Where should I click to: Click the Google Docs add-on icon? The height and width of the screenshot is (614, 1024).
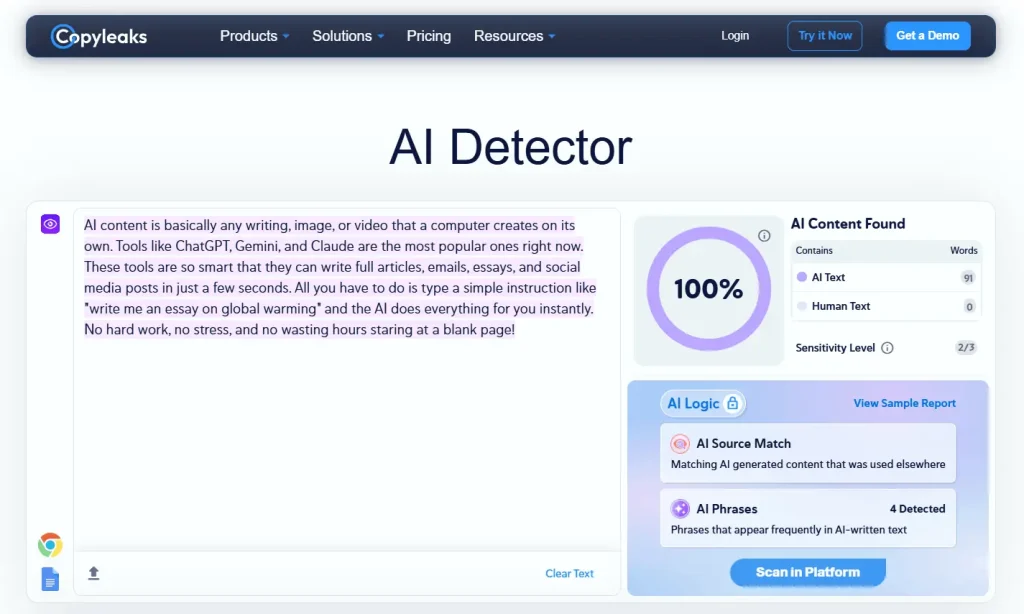pyautogui.click(x=50, y=579)
